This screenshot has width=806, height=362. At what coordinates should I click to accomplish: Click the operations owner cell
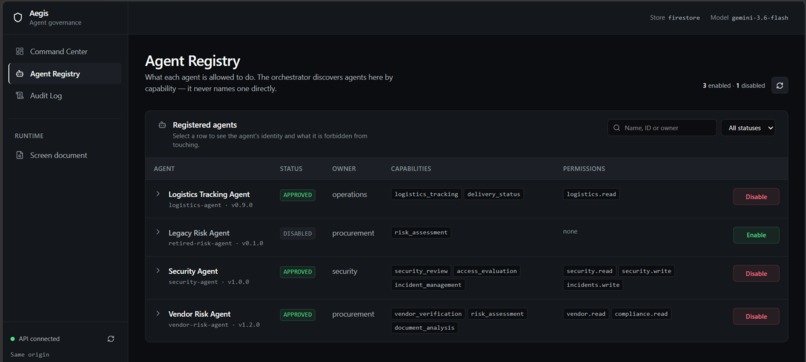350,194
